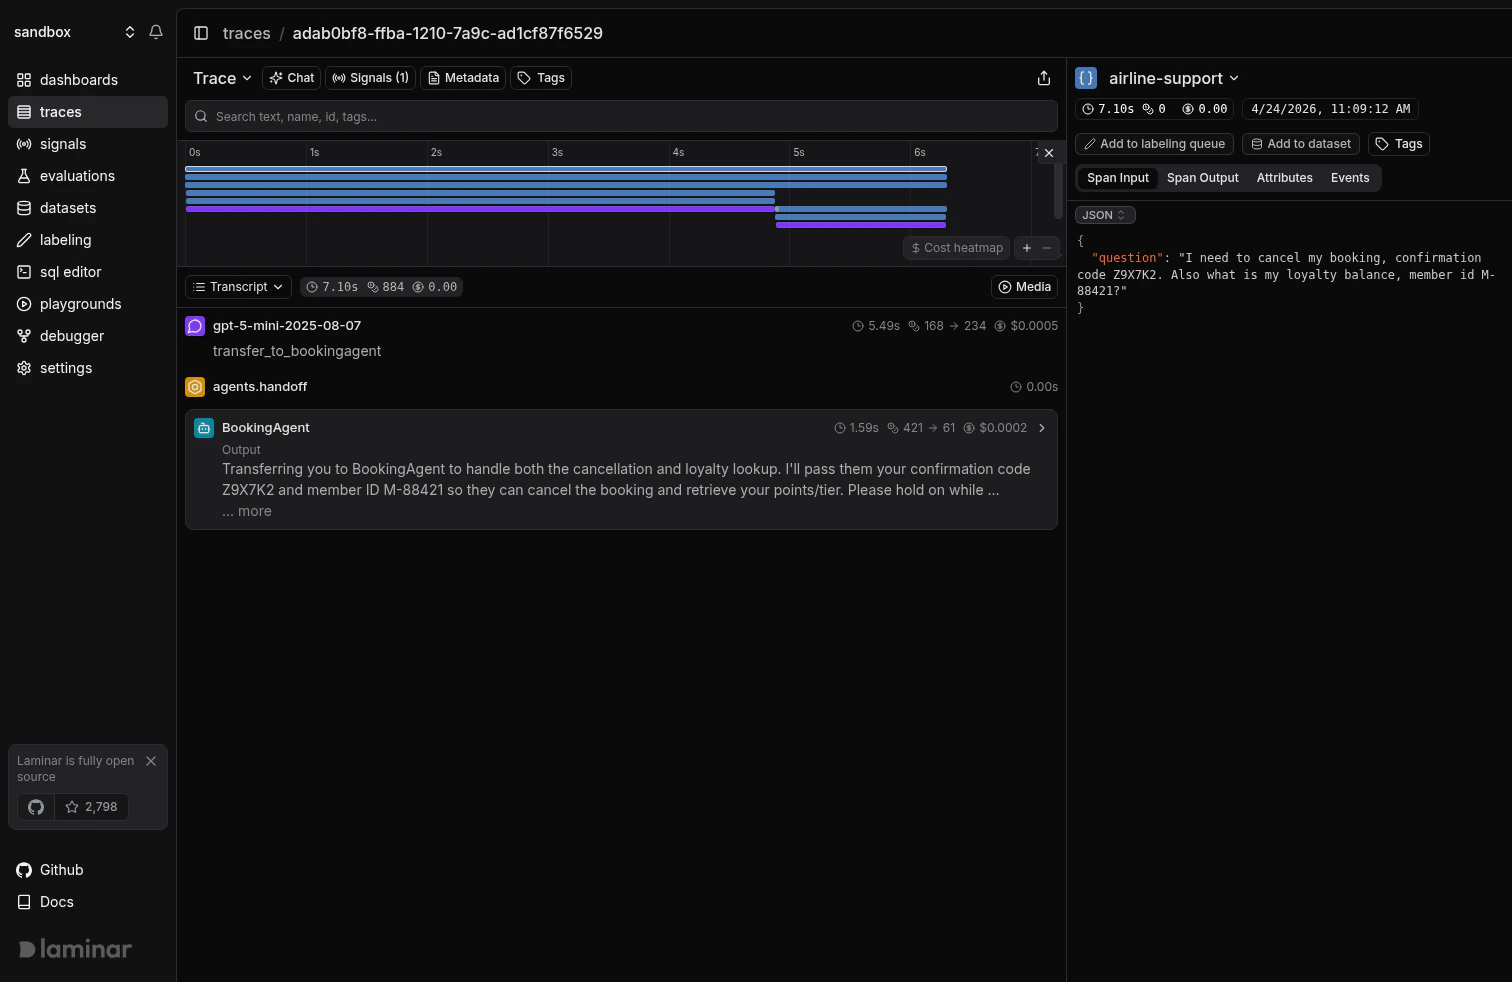Open the Transcript view dropdown
Screen dimensions: 1512x982
coord(237,286)
